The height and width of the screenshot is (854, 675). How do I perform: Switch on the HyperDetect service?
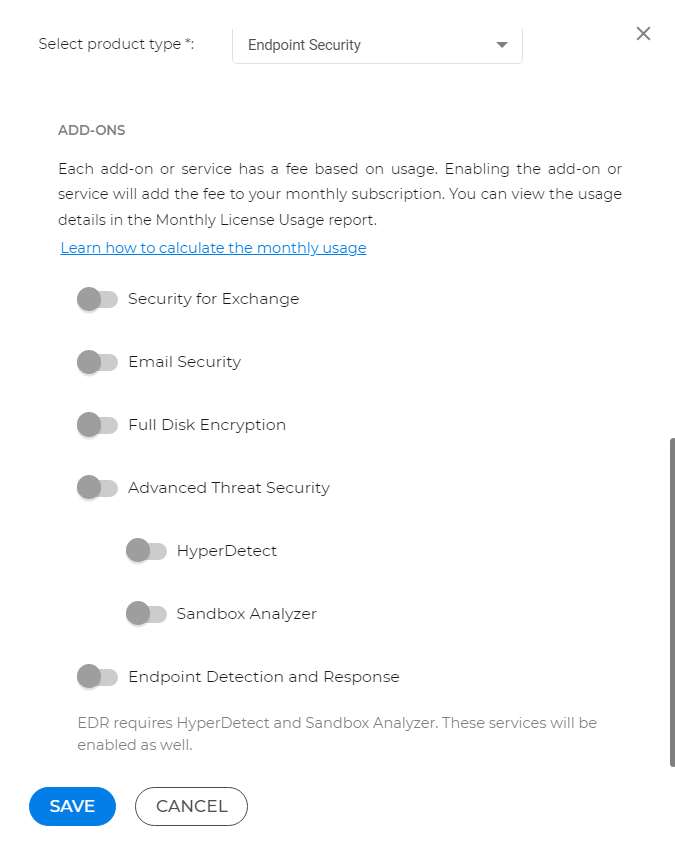pyautogui.click(x=146, y=550)
